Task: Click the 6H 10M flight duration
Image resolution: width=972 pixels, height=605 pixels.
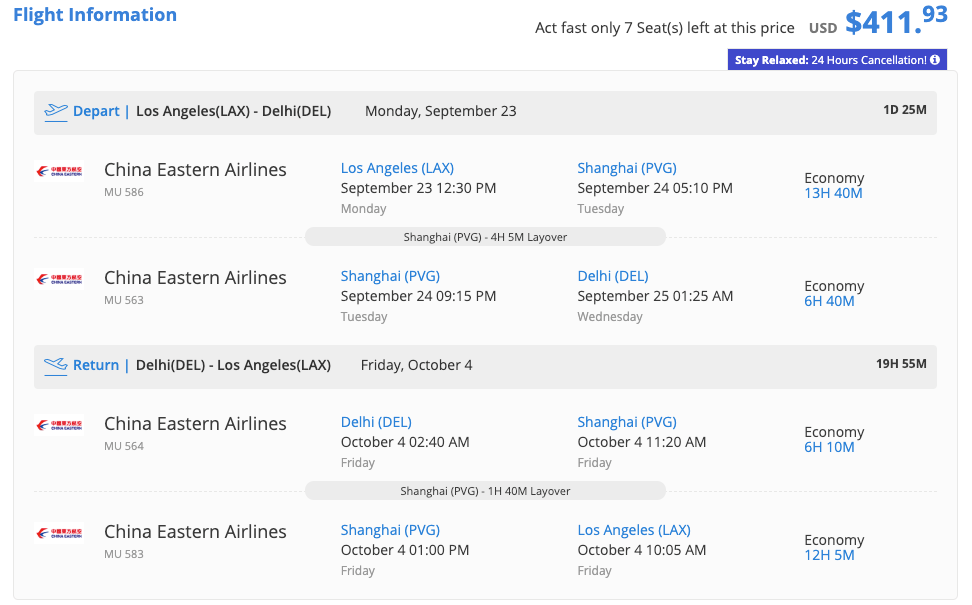Action: 829,447
